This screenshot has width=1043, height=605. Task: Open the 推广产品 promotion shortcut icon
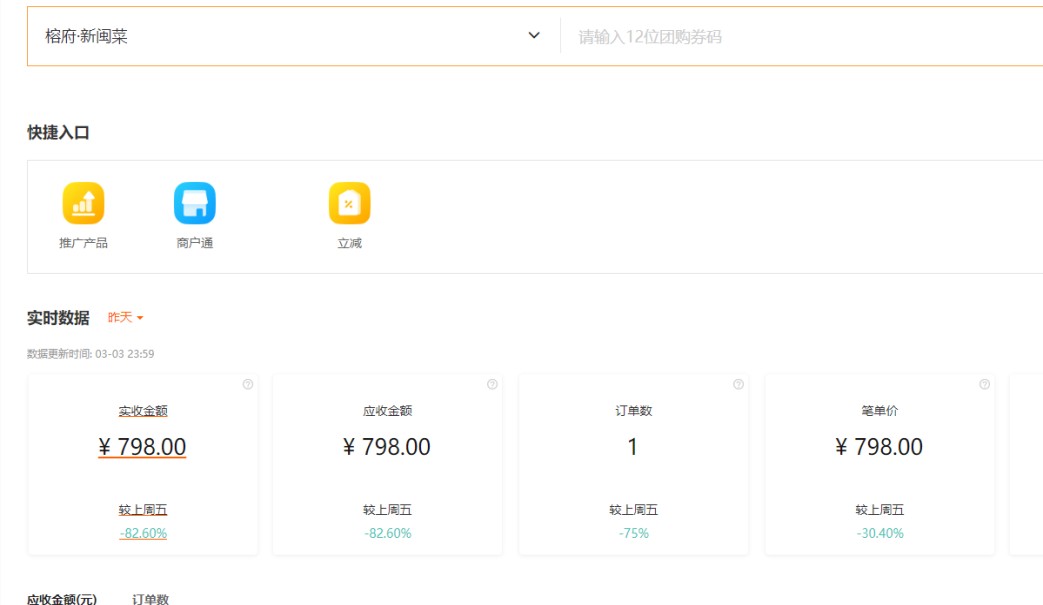pyautogui.click(x=83, y=204)
